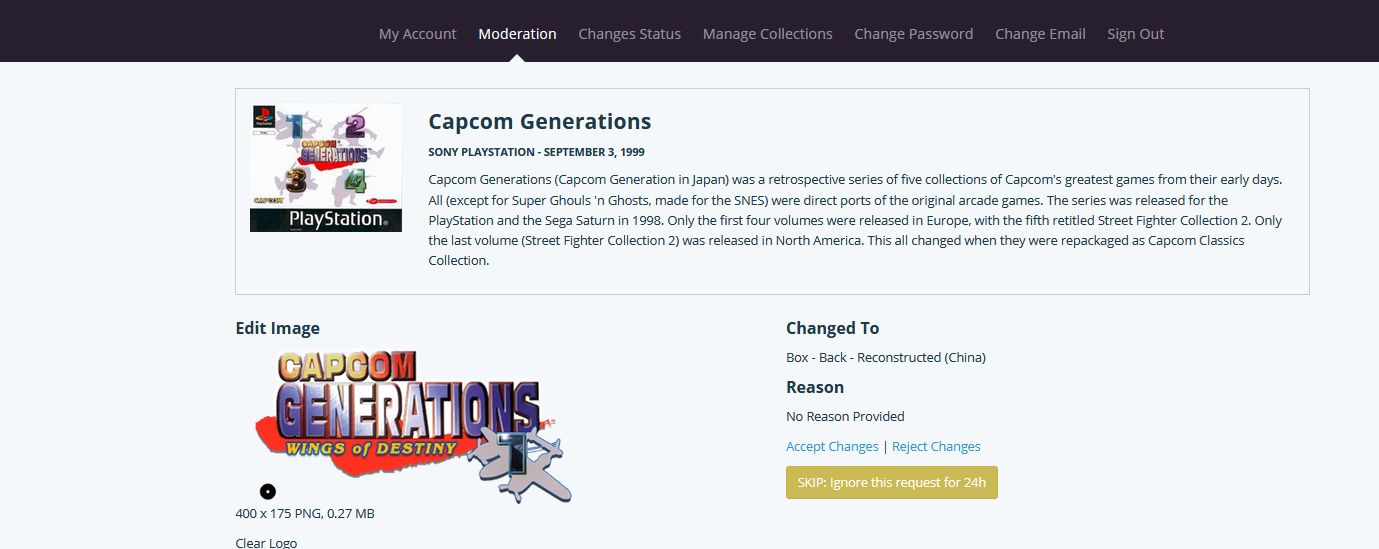Open the Capcom Generations box art thumbnail
Viewport: 1379px width, 549px height.
tap(326, 168)
